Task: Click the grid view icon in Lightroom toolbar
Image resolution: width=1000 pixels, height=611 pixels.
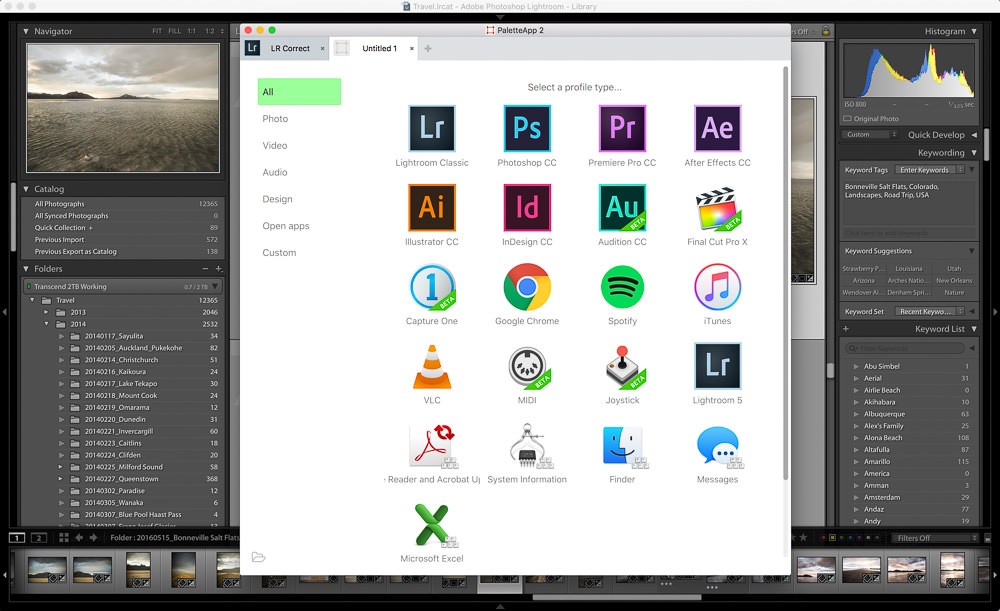Action: [x=64, y=538]
